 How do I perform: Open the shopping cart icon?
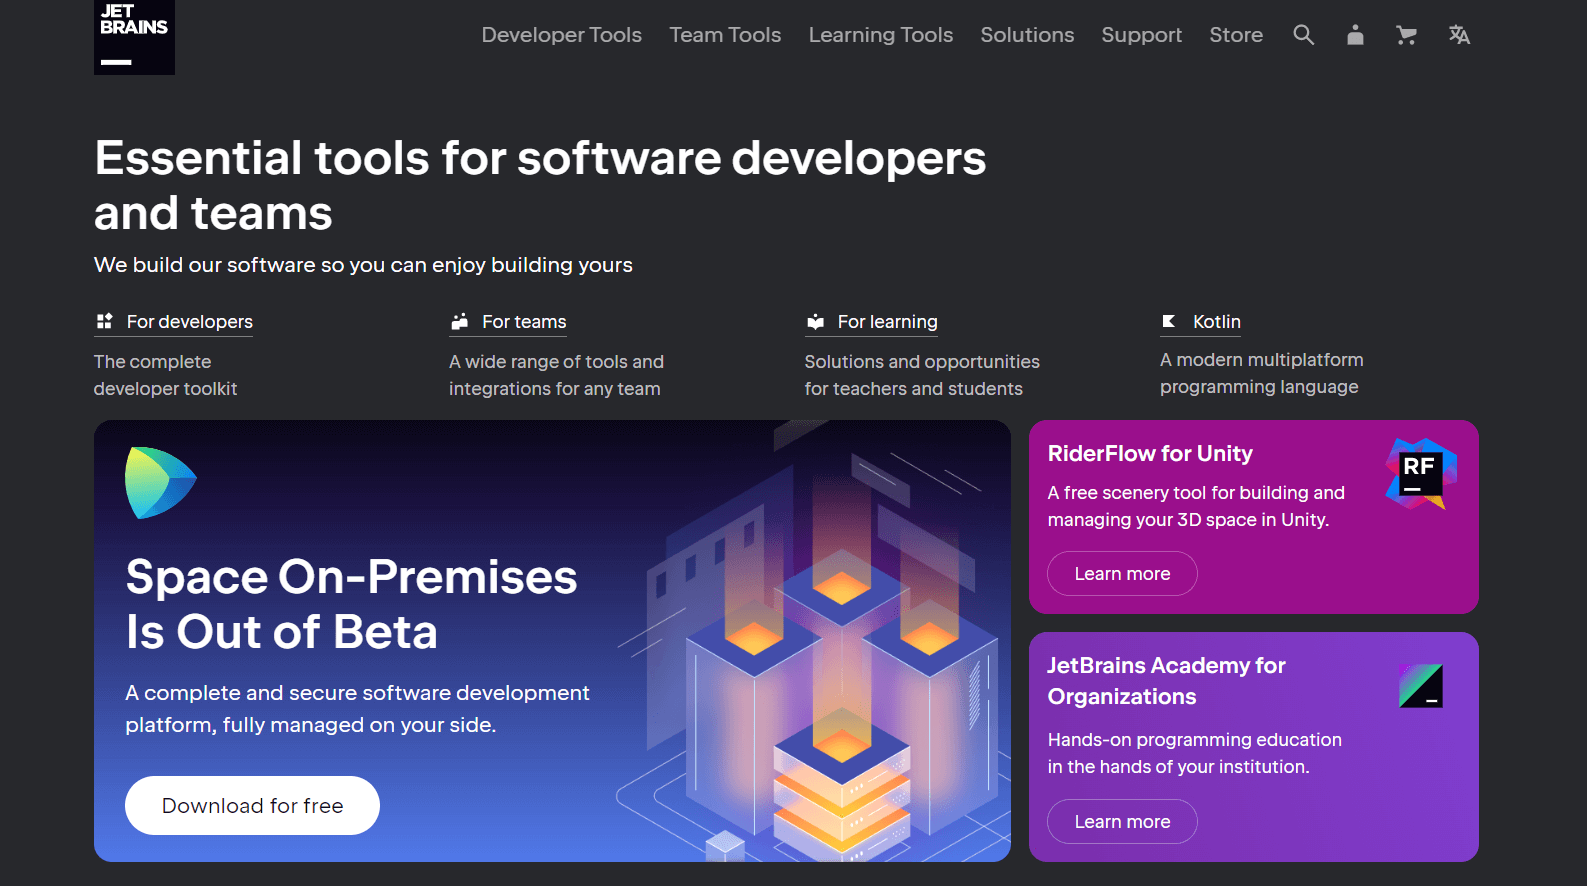[1406, 35]
